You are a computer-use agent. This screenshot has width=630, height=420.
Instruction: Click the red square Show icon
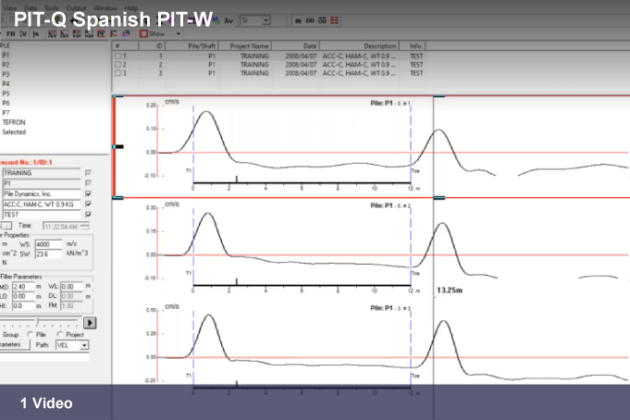pos(143,34)
